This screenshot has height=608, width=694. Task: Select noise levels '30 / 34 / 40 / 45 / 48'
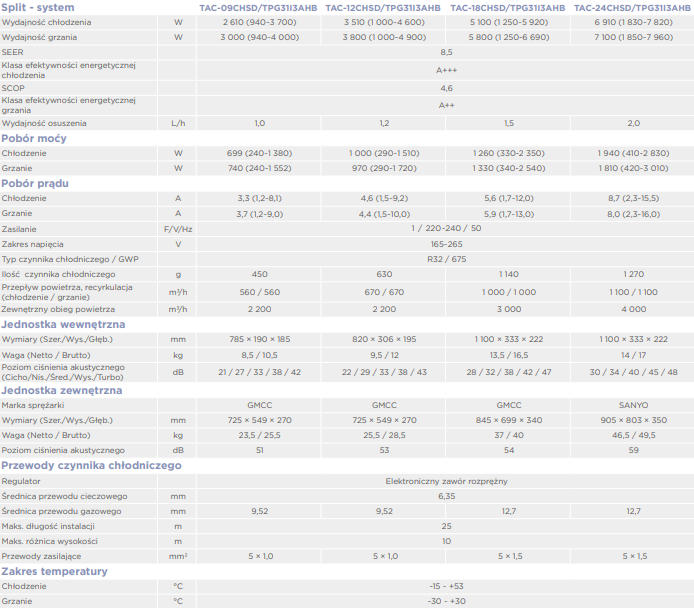coord(633,372)
